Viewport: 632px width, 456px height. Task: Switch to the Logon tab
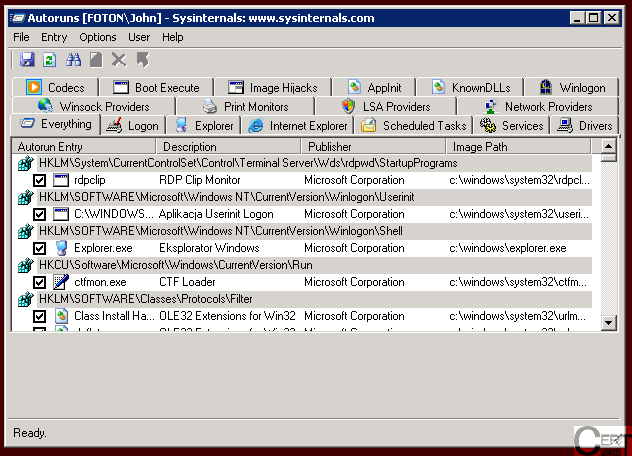tap(133, 126)
